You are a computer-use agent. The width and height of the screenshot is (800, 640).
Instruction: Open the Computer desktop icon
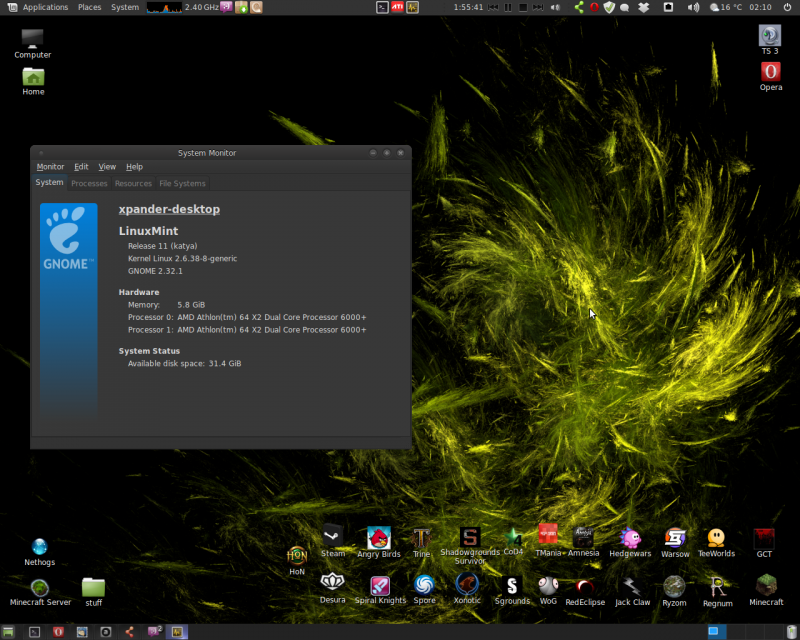click(x=33, y=43)
